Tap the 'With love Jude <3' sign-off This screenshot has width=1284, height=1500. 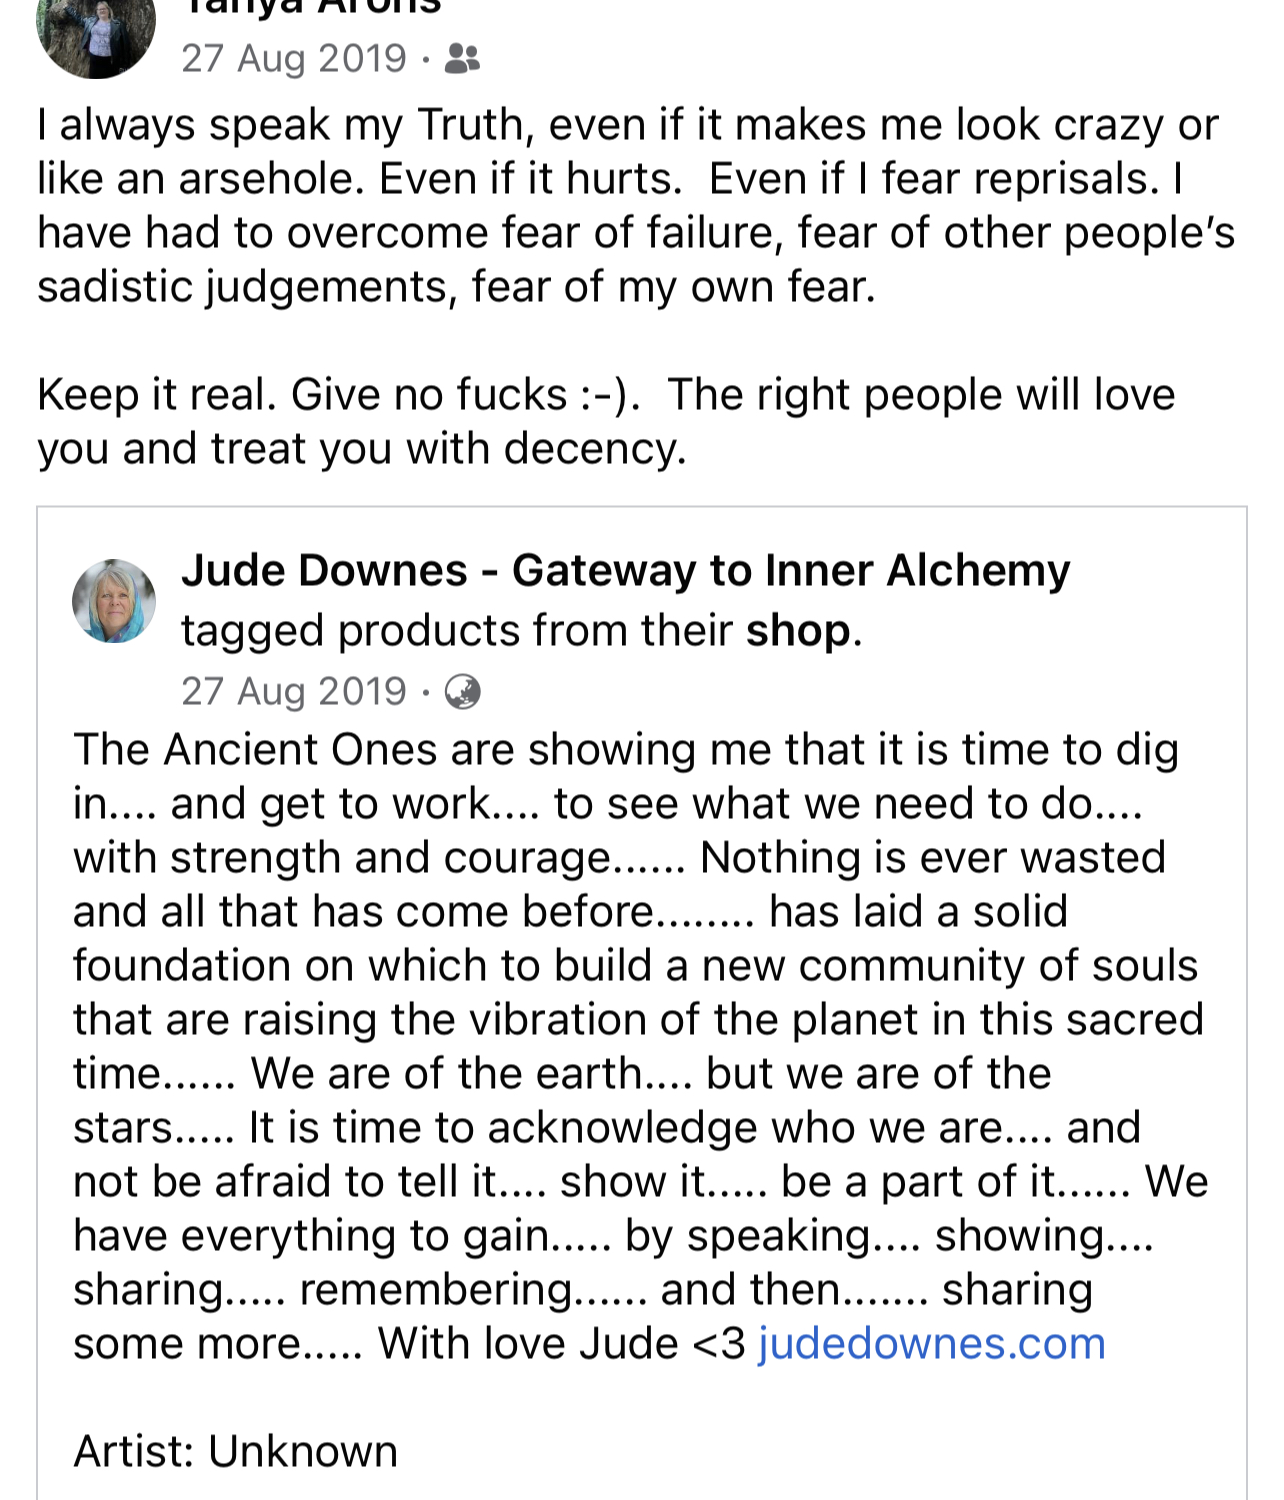[x=562, y=1343]
